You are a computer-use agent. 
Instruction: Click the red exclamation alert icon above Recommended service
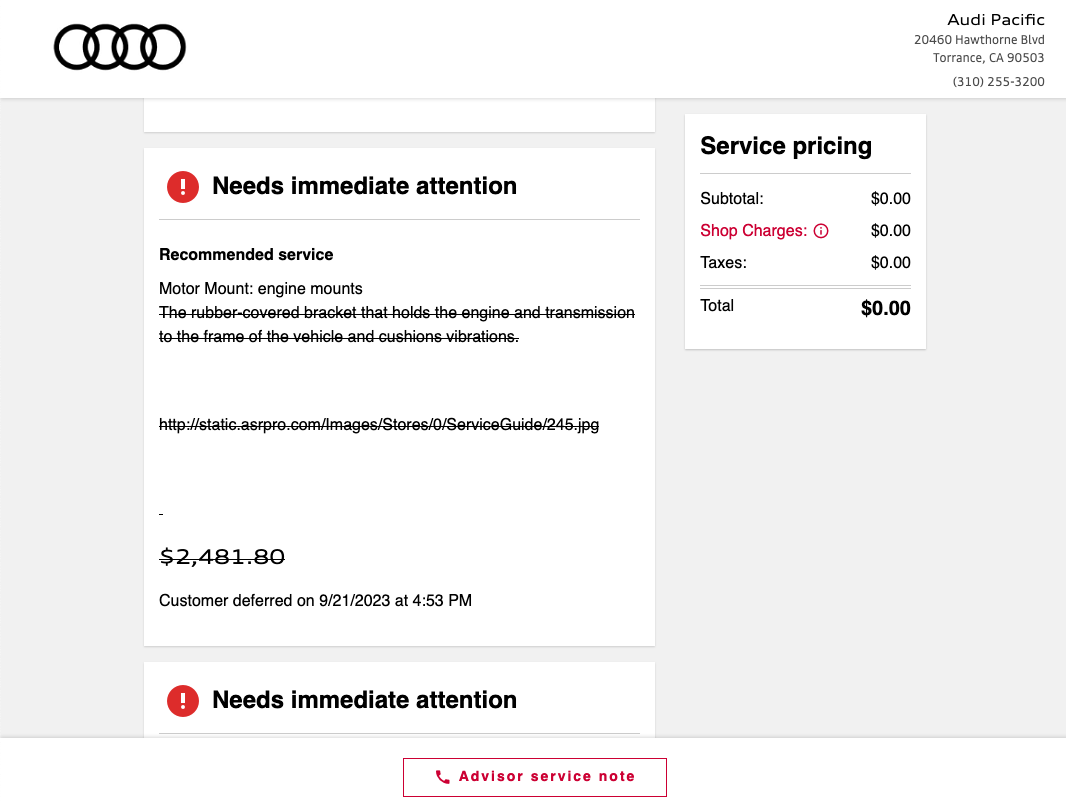click(x=182, y=186)
